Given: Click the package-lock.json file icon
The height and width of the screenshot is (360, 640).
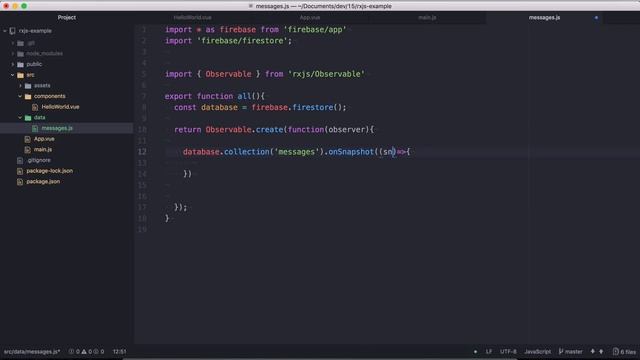Looking at the screenshot, I should pos(20,171).
